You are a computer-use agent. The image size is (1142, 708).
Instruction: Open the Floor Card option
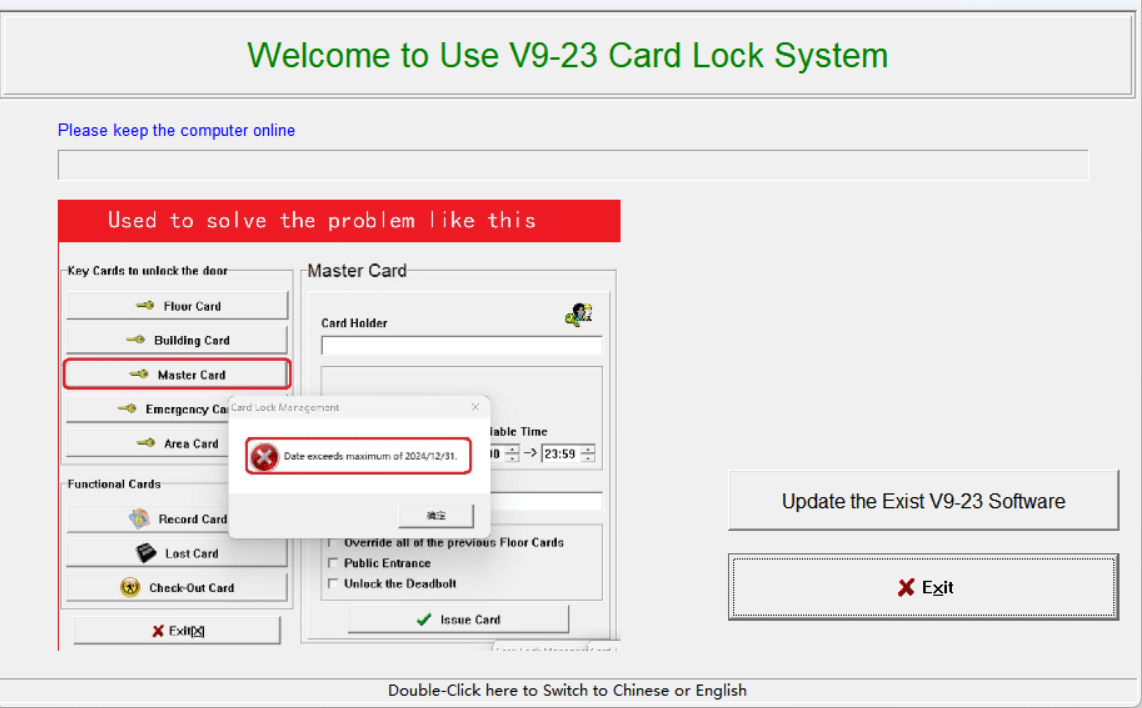pos(177,306)
